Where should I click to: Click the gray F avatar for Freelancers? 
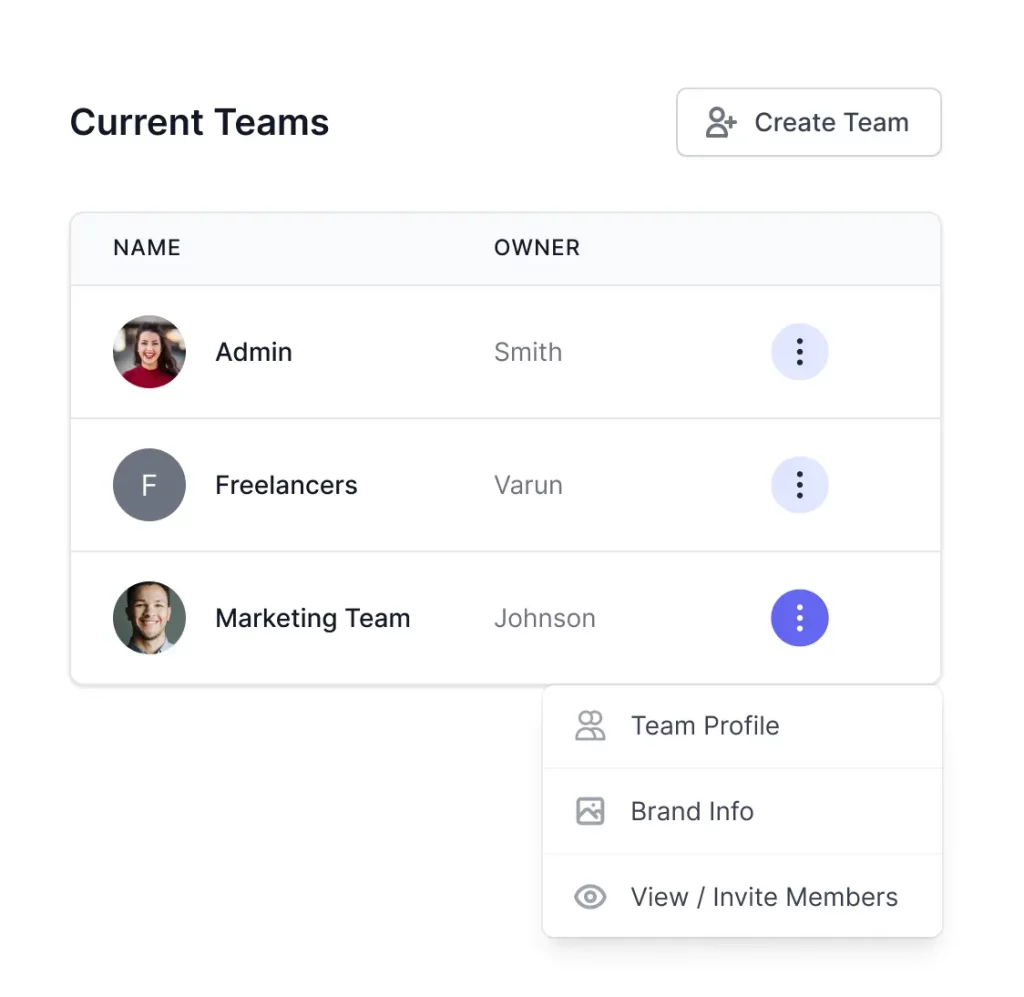(149, 485)
